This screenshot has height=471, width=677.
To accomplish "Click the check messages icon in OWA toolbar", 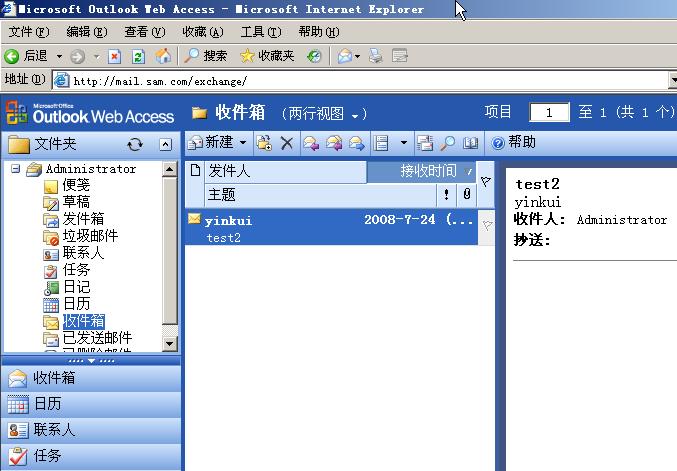I will (425, 143).
